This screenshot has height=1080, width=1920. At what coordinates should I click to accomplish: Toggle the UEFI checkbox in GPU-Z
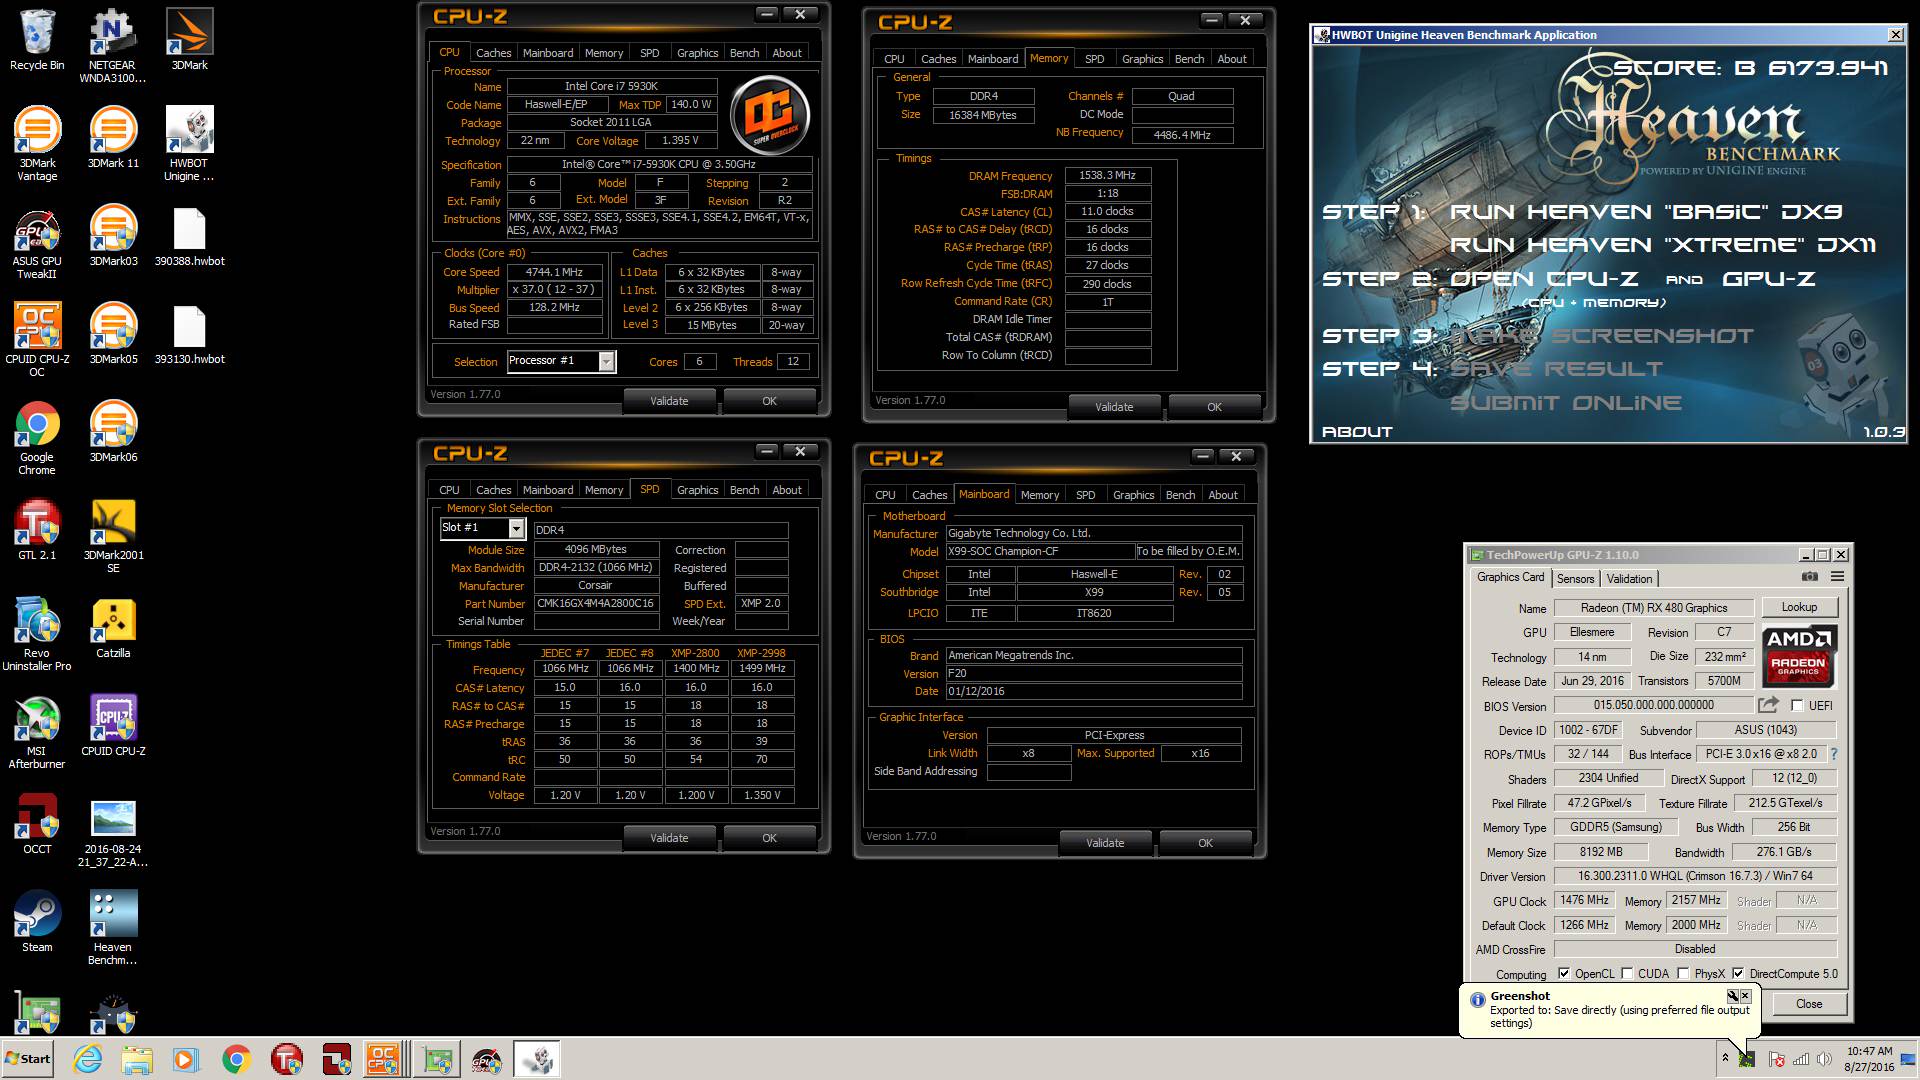click(x=1797, y=706)
